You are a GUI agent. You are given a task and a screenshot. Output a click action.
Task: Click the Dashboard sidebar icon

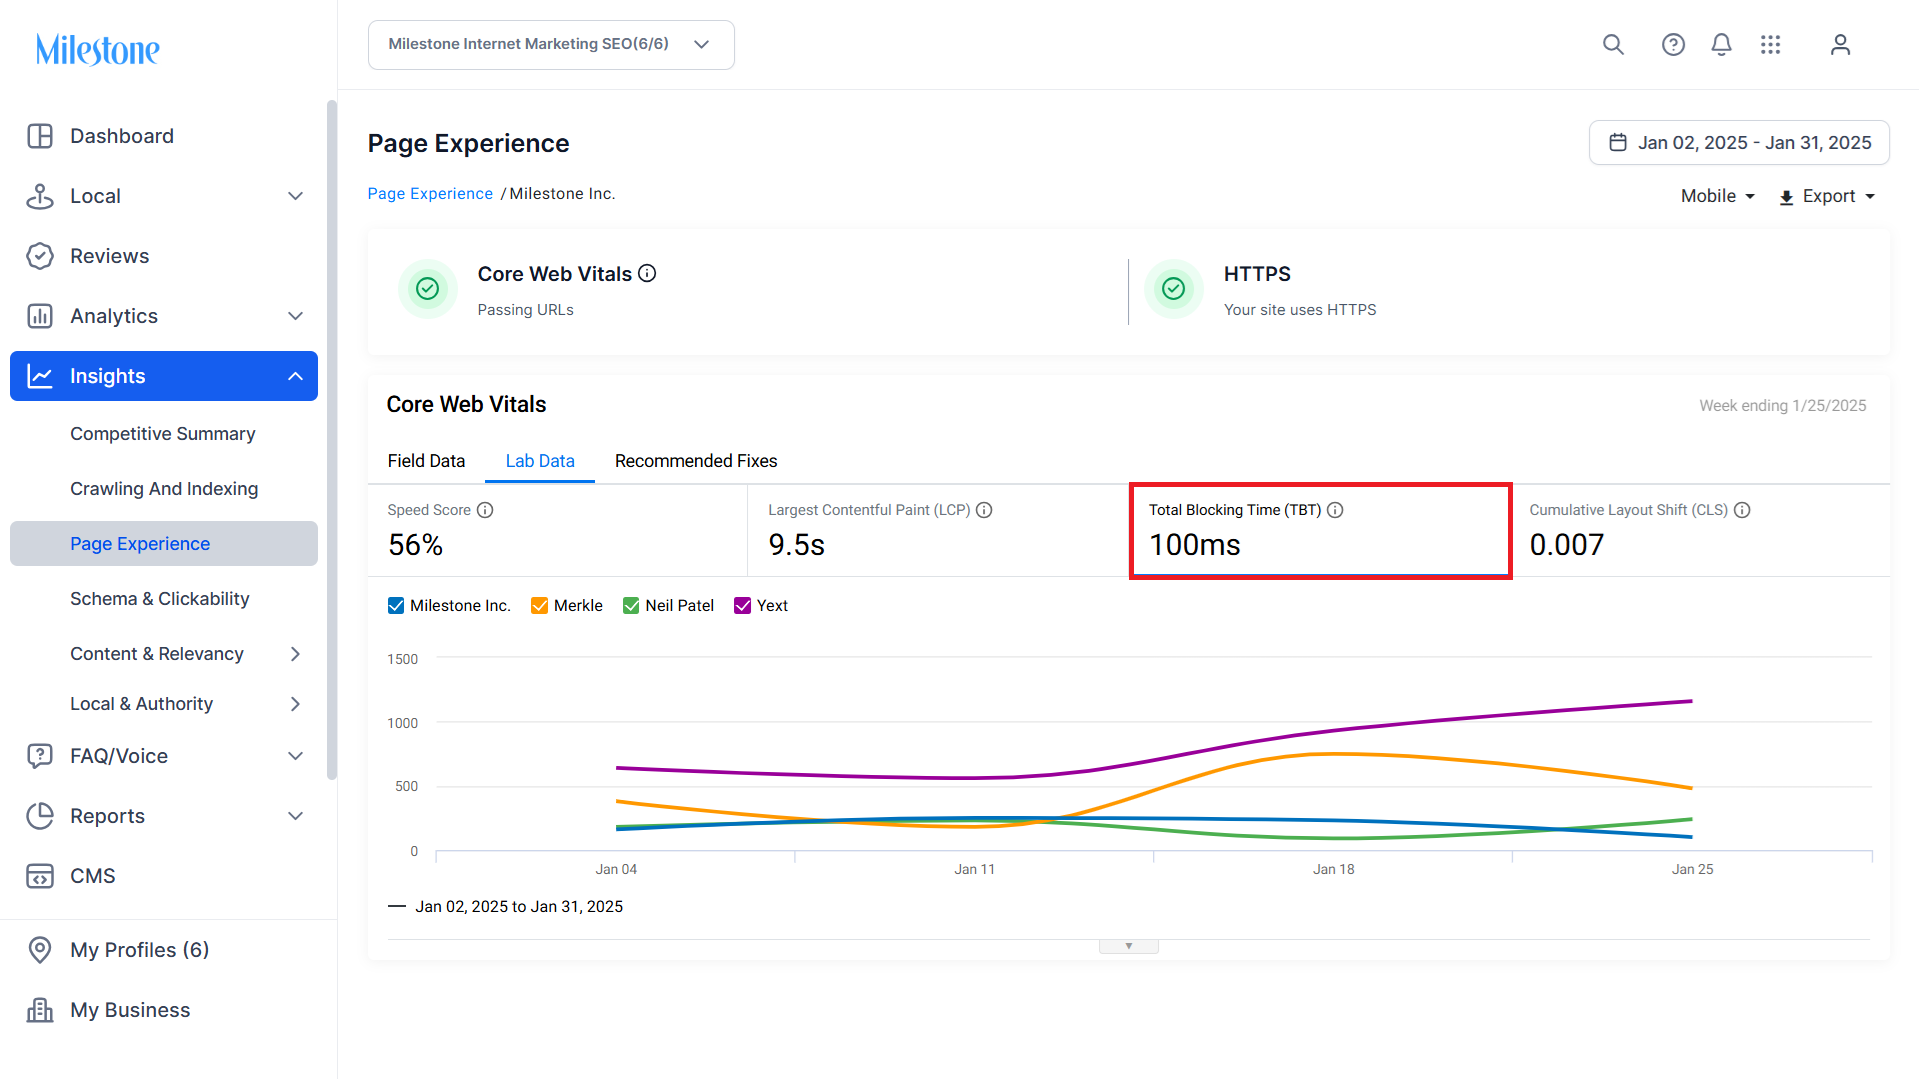point(40,136)
